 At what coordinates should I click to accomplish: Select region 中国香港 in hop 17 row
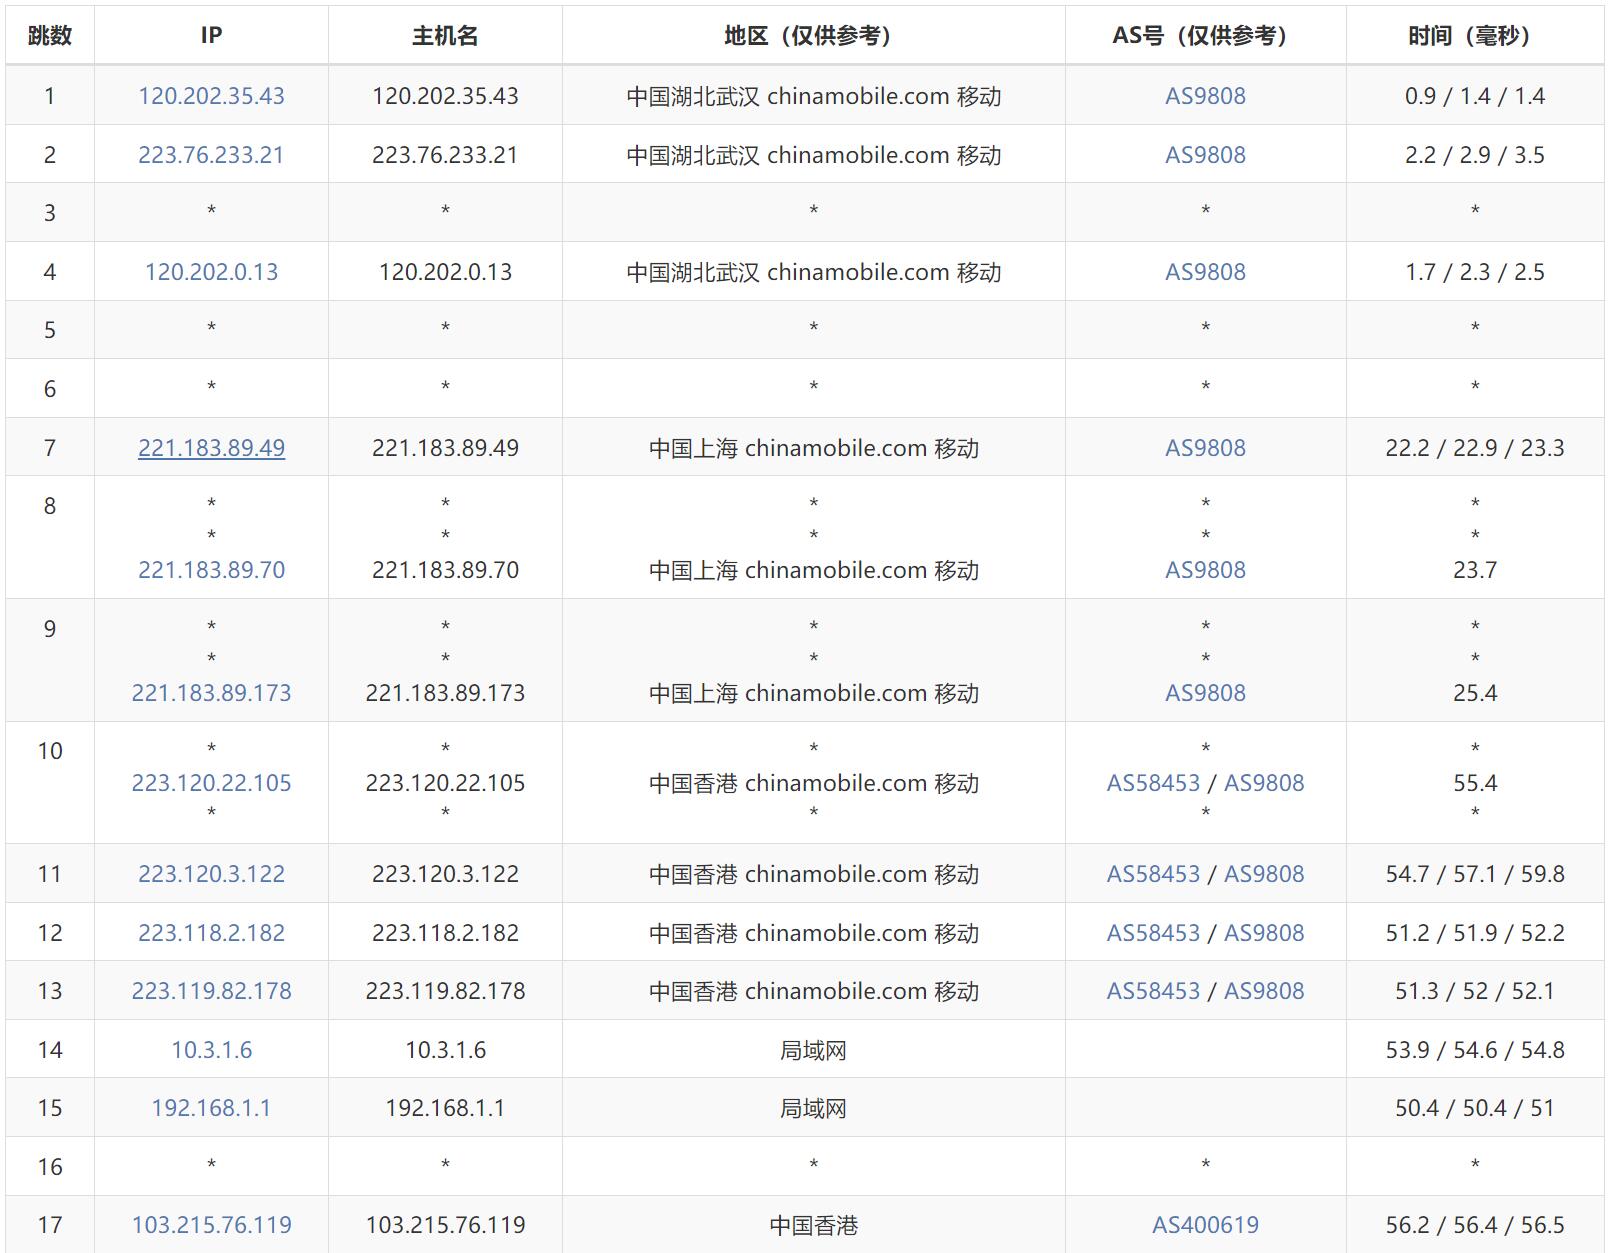(813, 1225)
